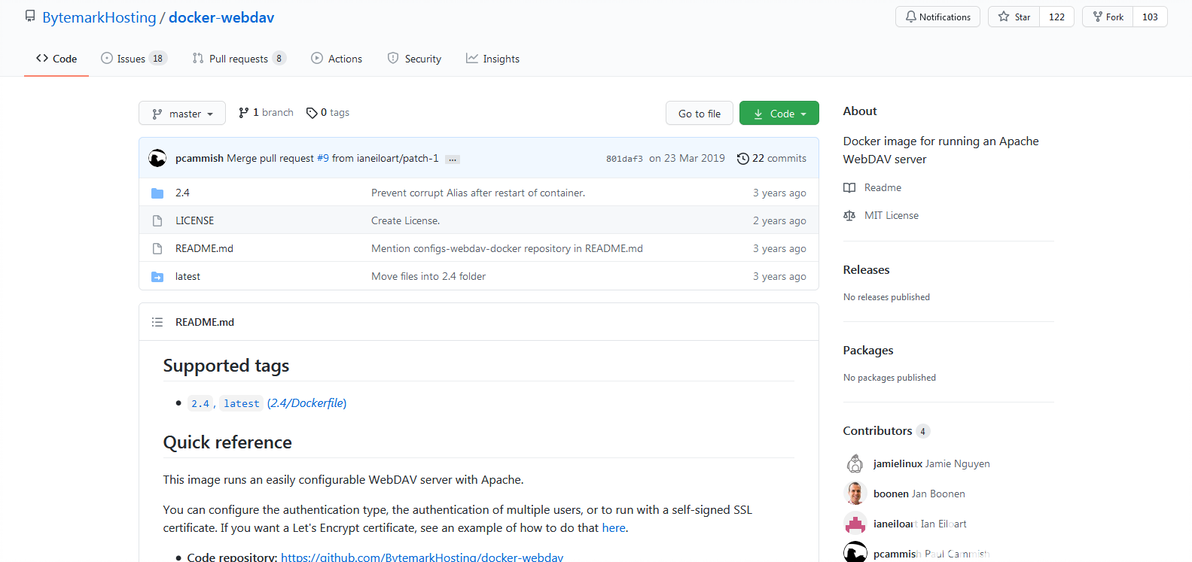The height and width of the screenshot is (562, 1192).
Task: Open the 1 branch link
Action: [266, 113]
